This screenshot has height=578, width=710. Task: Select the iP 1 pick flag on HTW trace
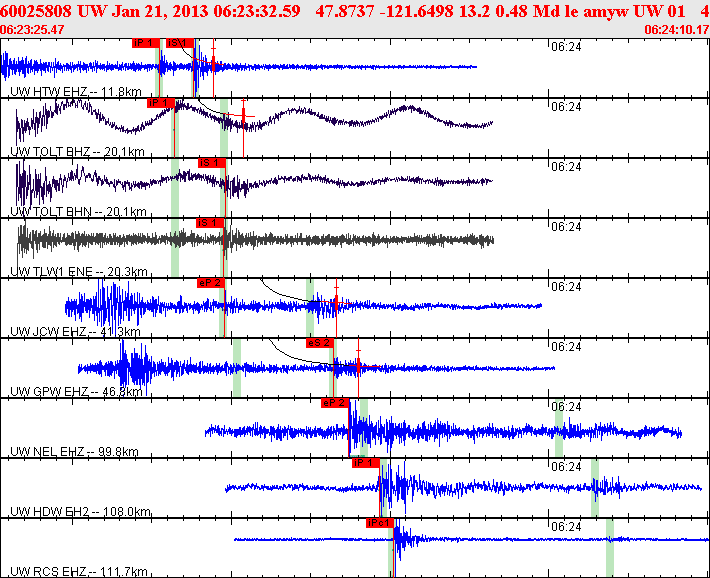[x=146, y=43]
